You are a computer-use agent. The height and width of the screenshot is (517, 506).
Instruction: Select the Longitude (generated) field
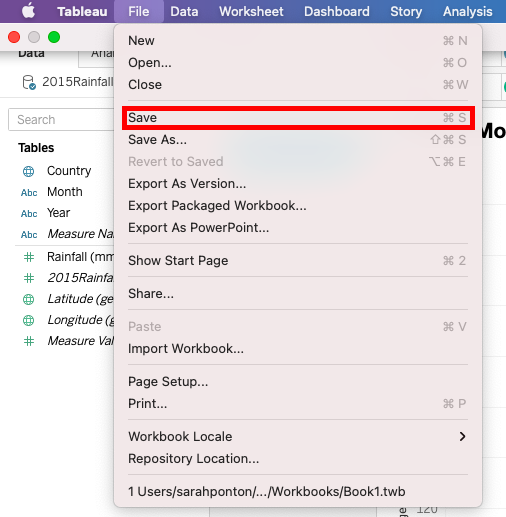pyautogui.click(x=81, y=320)
